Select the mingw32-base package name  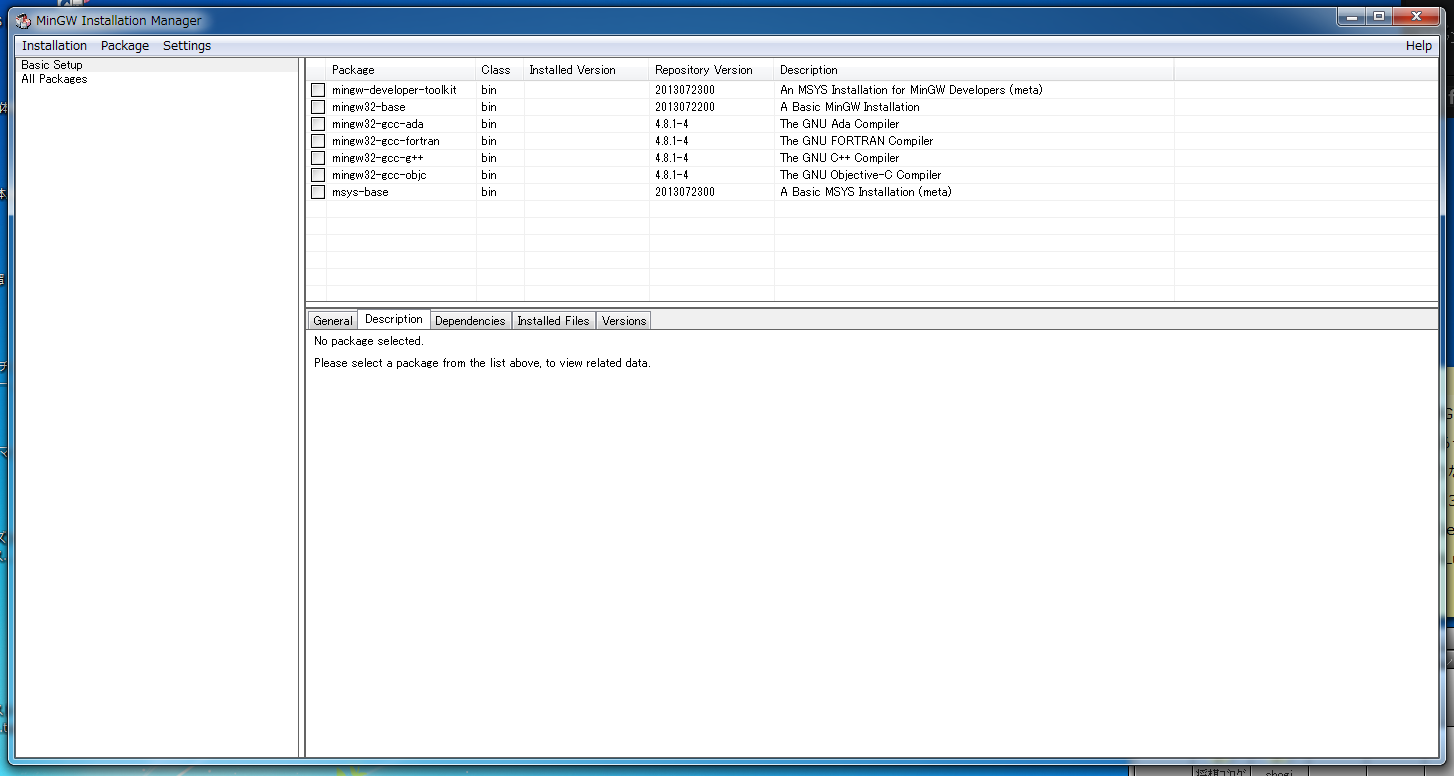point(369,107)
